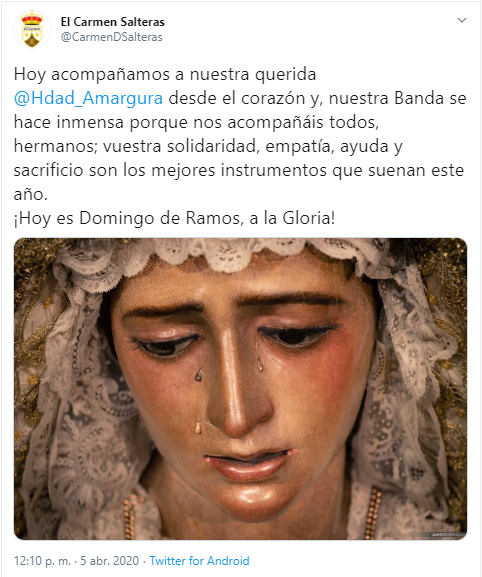This screenshot has width=482, height=577.
Task: Open the @CarmenDSalteras handle
Action: coord(111,37)
